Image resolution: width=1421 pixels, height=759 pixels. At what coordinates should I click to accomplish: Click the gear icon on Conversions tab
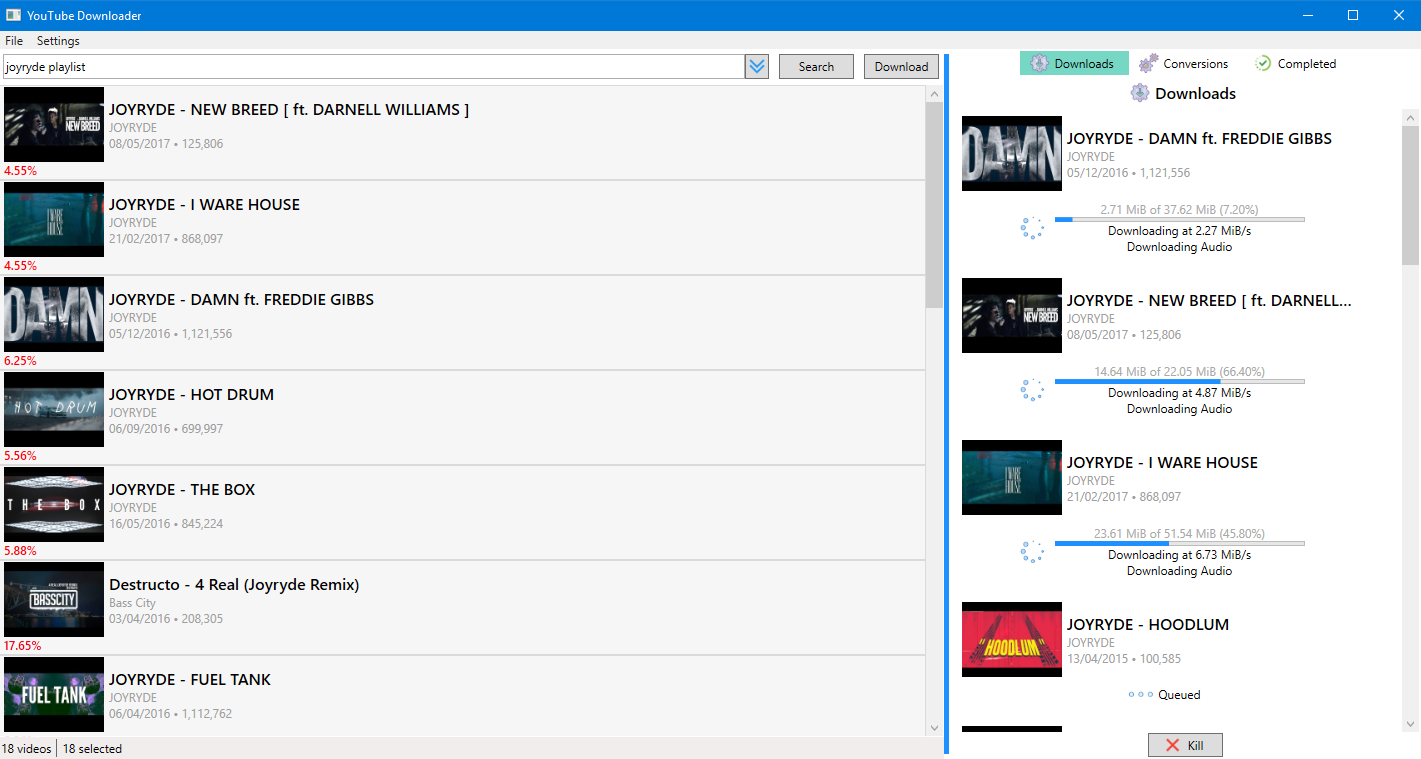click(x=1149, y=63)
